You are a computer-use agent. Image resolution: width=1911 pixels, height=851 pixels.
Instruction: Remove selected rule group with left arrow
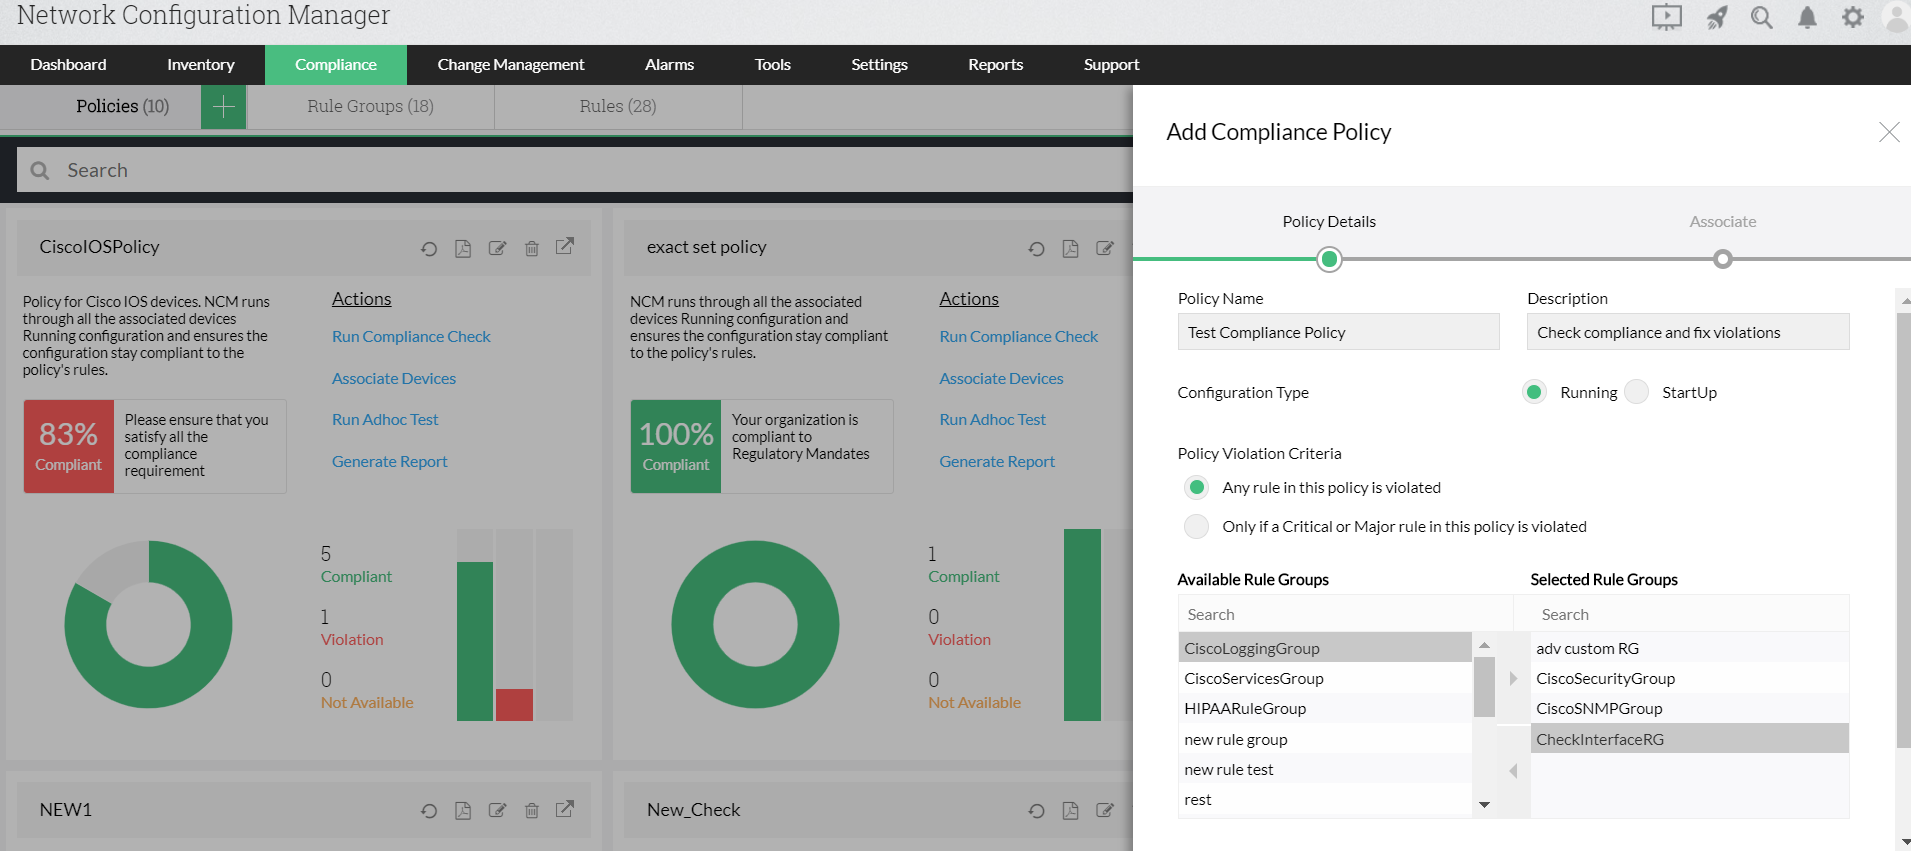point(1513,770)
